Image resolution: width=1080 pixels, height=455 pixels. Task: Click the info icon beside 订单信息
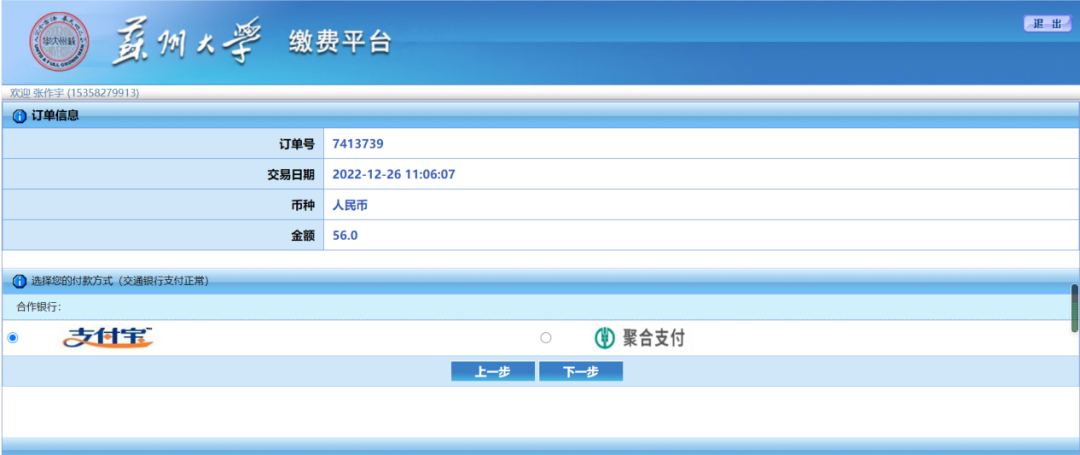coord(19,116)
